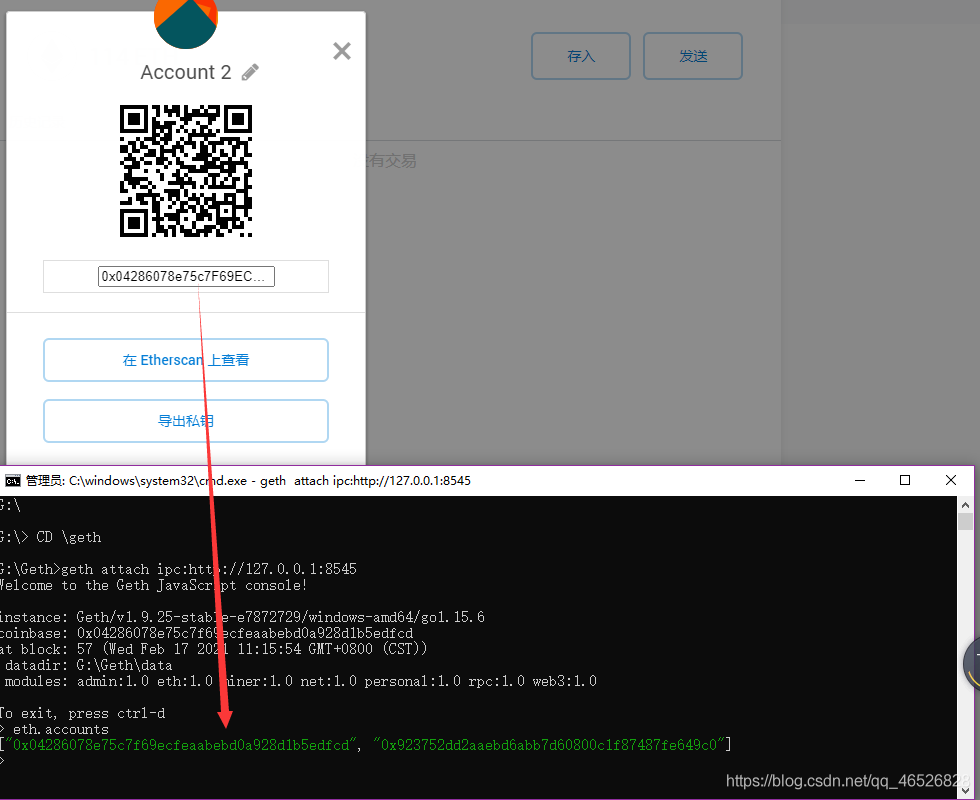Edit account name with pencil icon

(x=250, y=72)
